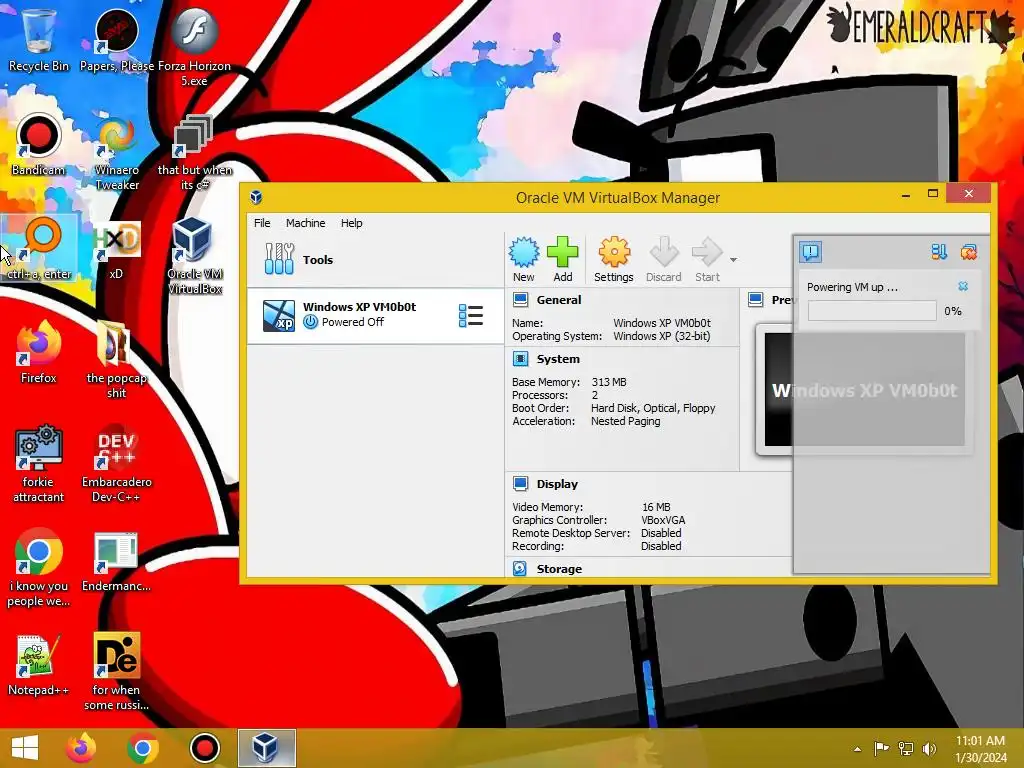Click the VirtualBox taskbar button
The width and height of the screenshot is (1024, 768).
(x=266, y=748)
